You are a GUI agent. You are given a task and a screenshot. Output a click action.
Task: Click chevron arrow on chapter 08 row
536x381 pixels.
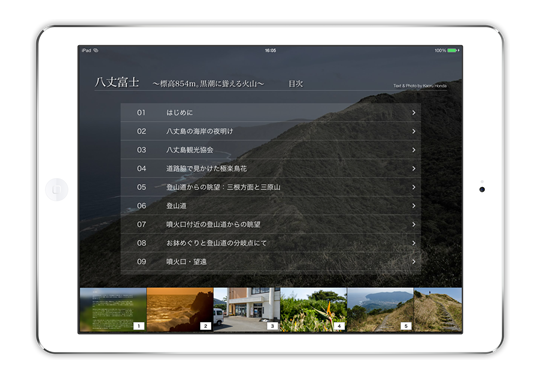tap(414, 243)
